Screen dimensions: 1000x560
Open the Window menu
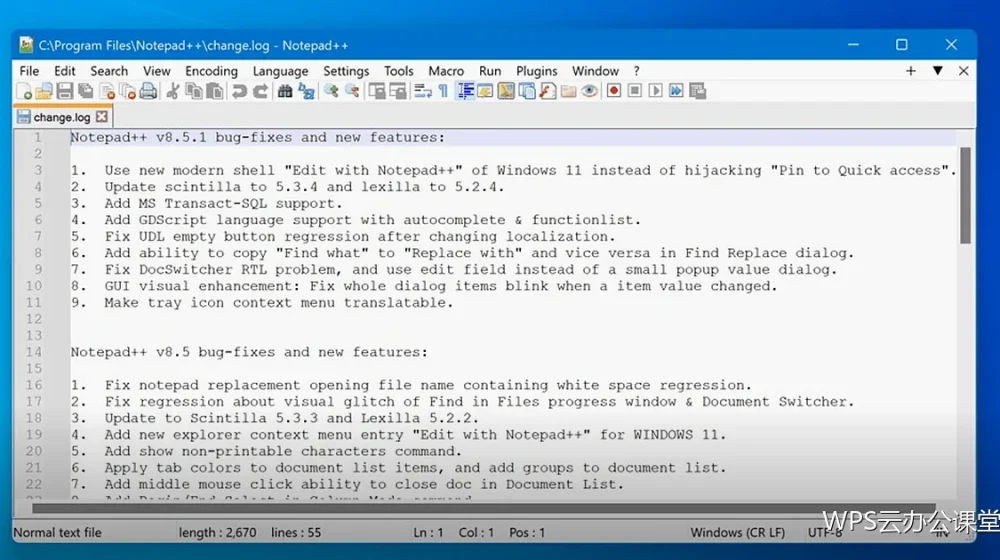(x=595, y=71)
